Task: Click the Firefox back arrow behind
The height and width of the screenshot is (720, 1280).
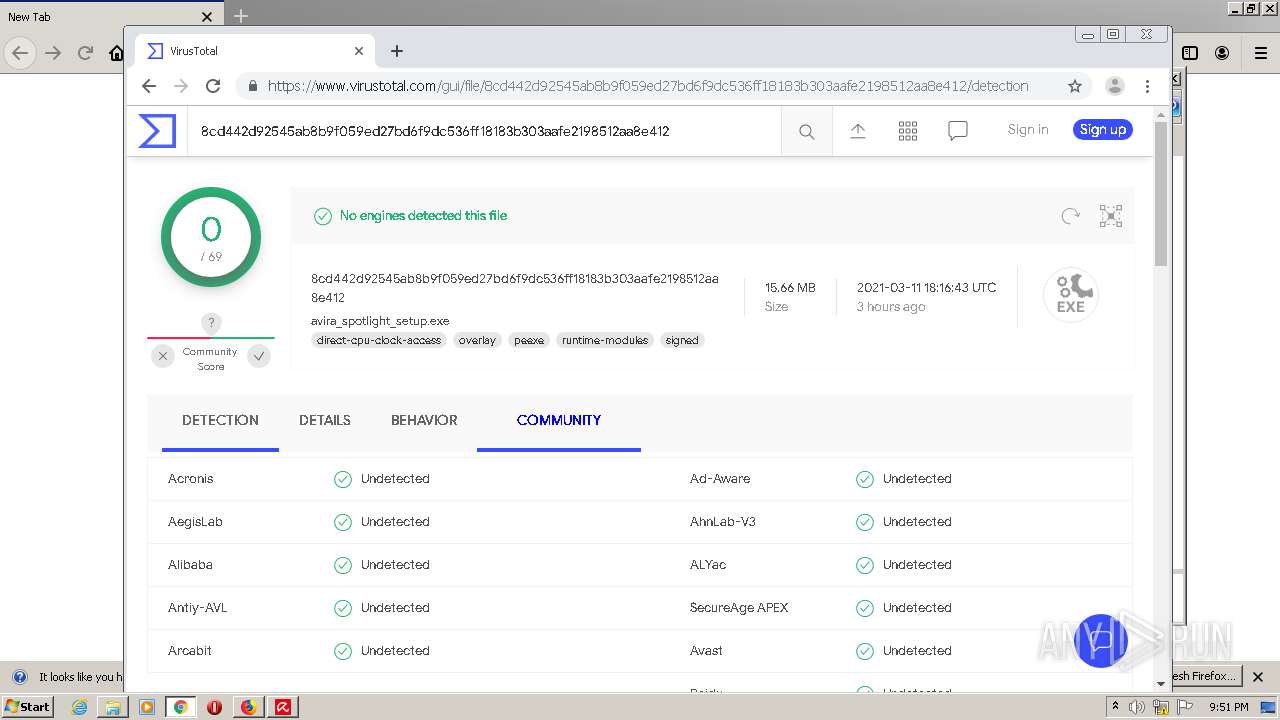Action: tap(20, 53)
